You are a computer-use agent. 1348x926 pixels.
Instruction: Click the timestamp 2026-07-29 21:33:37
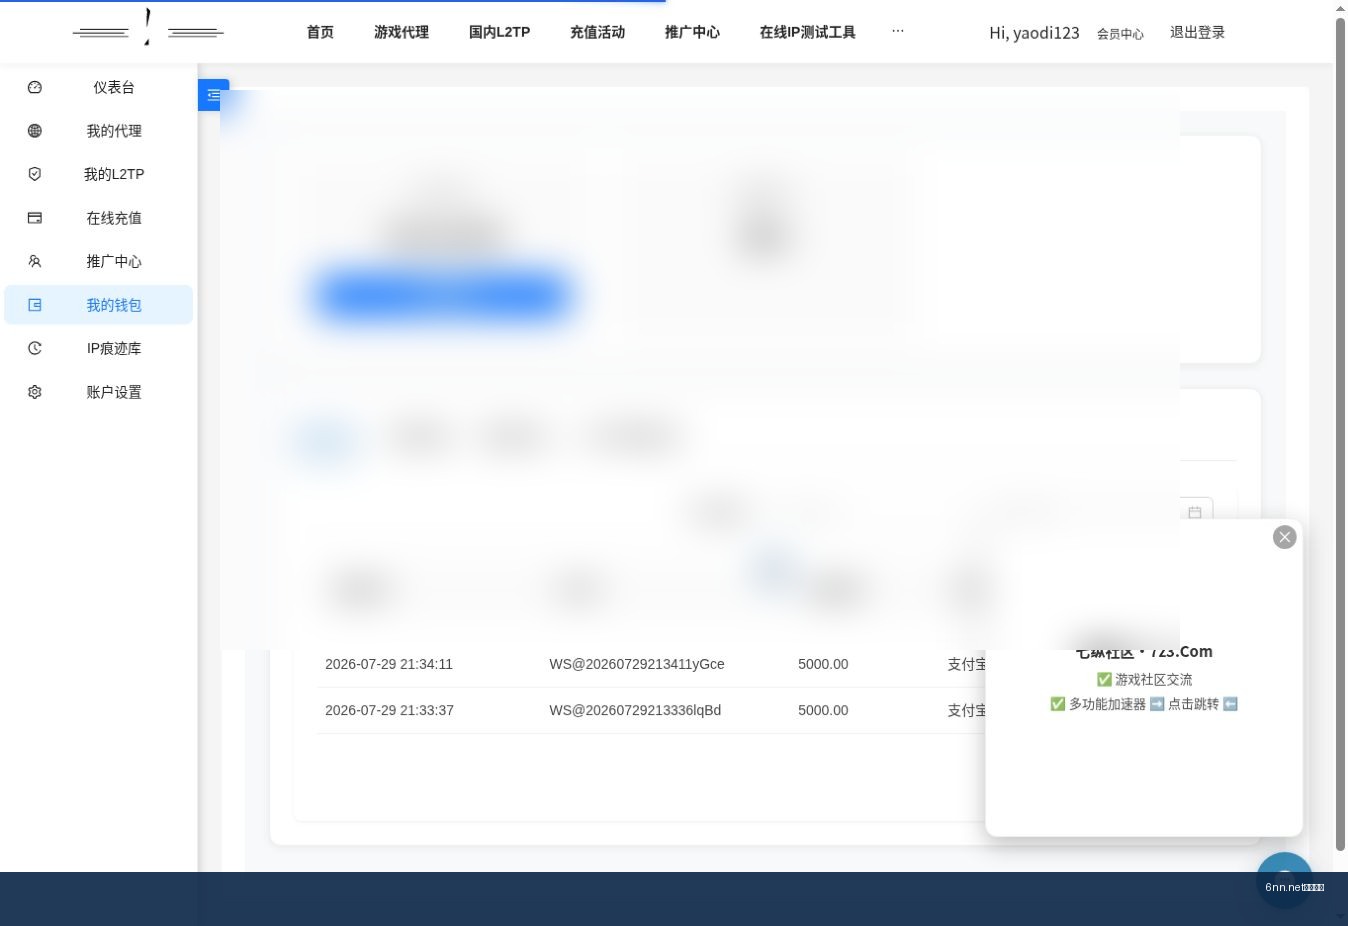[389, 710]
